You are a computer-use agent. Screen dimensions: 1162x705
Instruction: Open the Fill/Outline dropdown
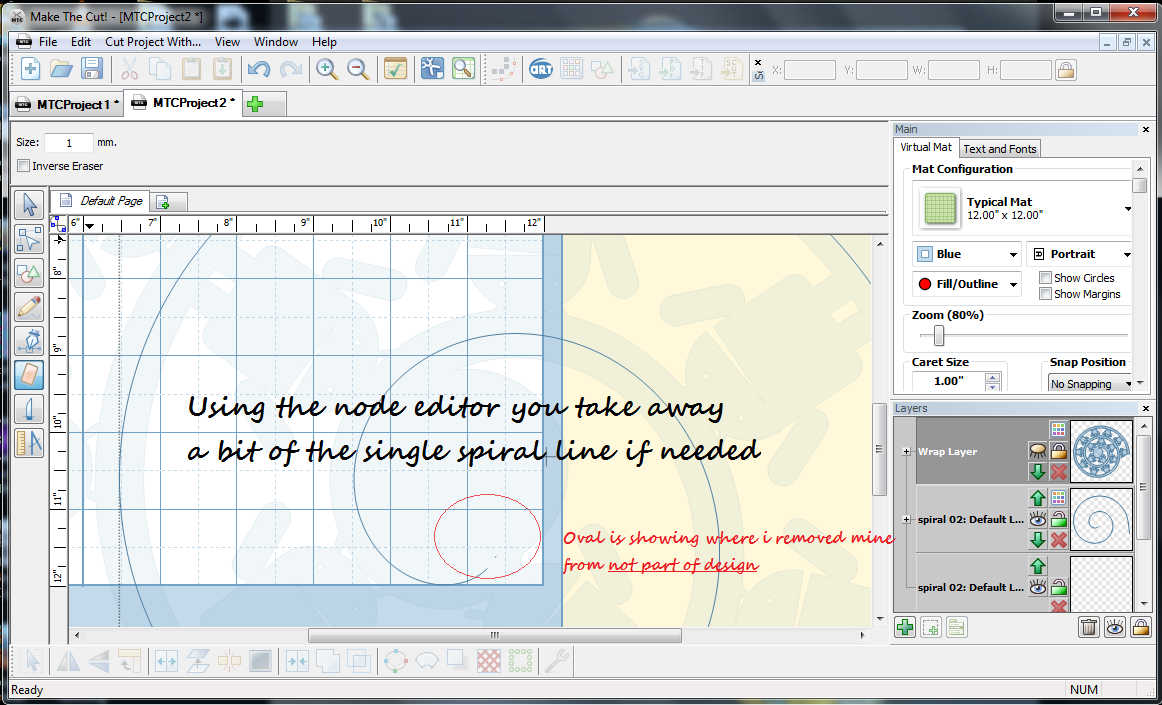pos(966,284)
